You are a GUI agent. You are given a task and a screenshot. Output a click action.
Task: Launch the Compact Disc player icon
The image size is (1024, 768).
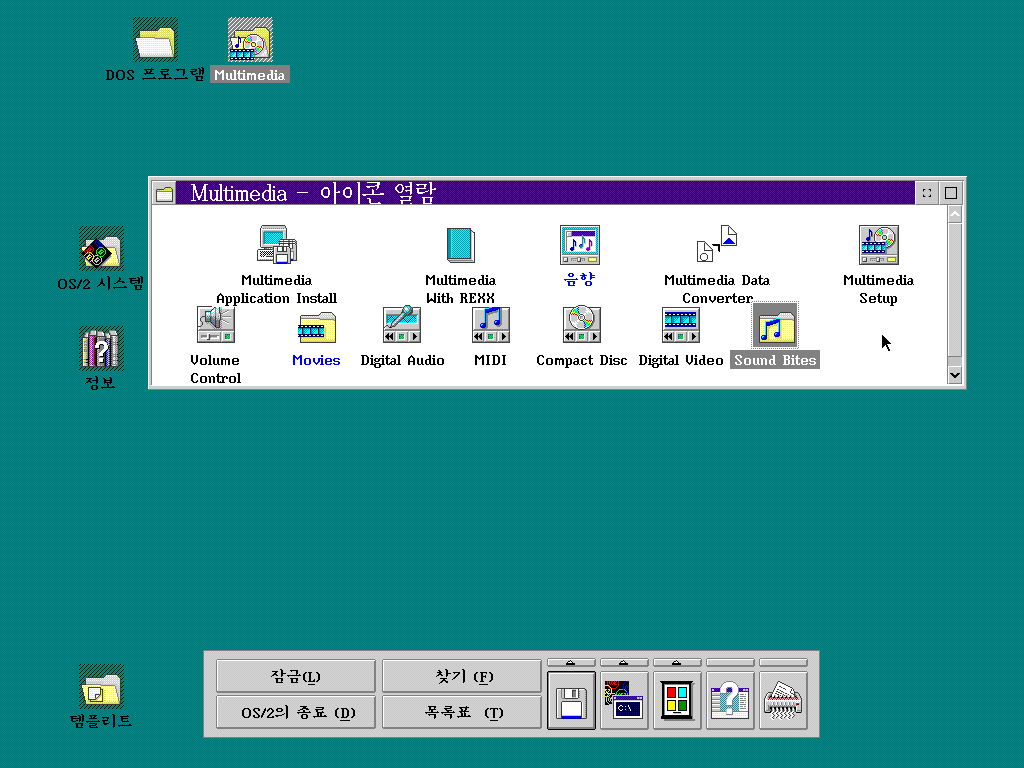pos(581,325)
